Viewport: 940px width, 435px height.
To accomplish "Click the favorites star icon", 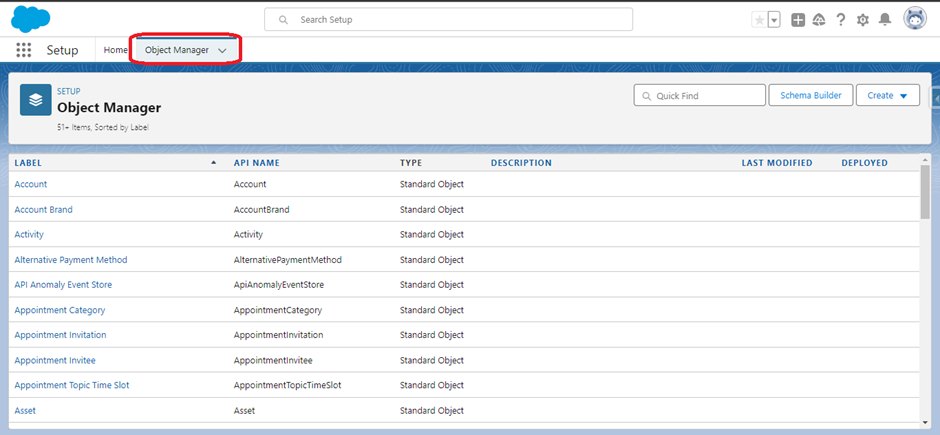I will click(x=759, y=20).
